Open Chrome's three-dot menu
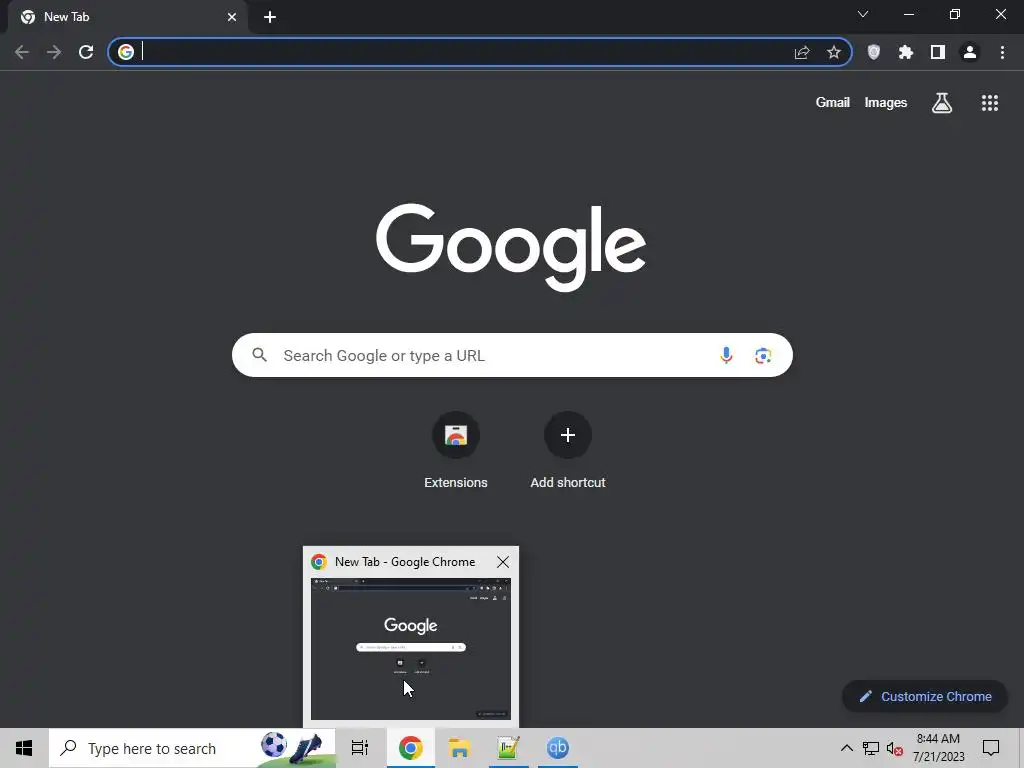Screen dimensions: 1024x768 coord(1002,52)
